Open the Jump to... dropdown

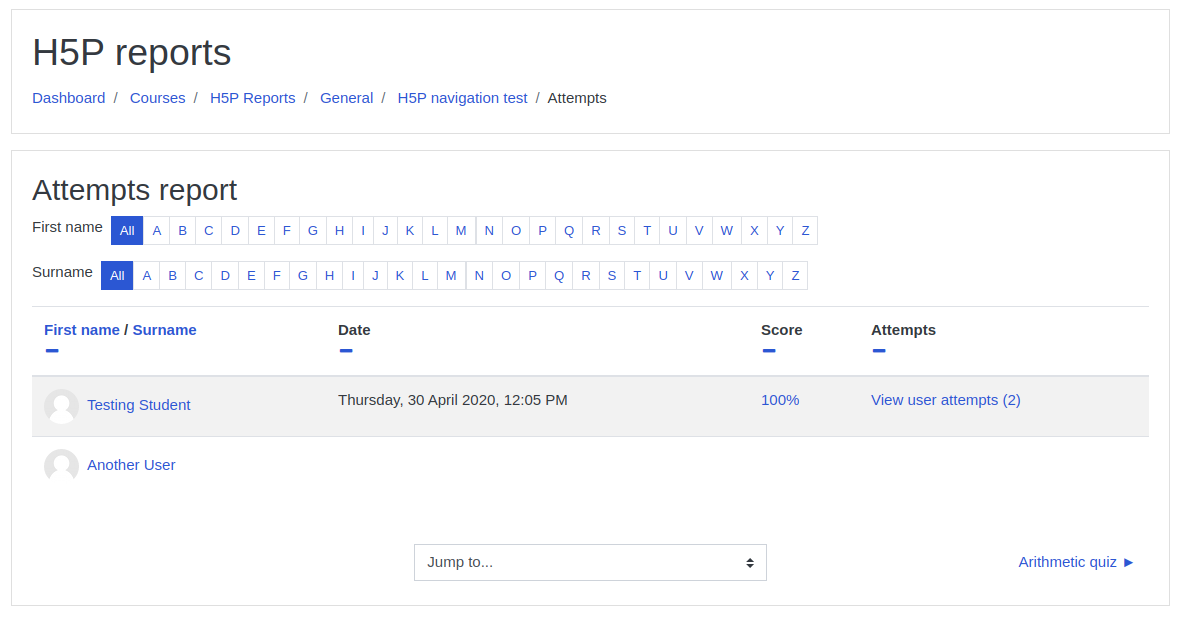pos(590,563)
